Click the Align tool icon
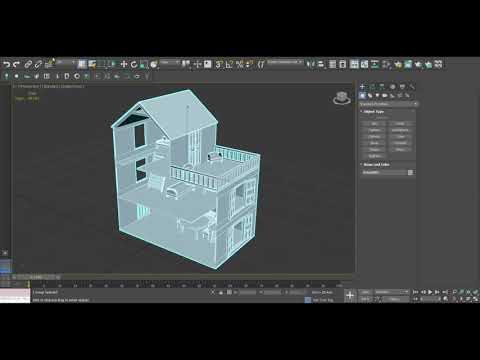 point(321,64)
